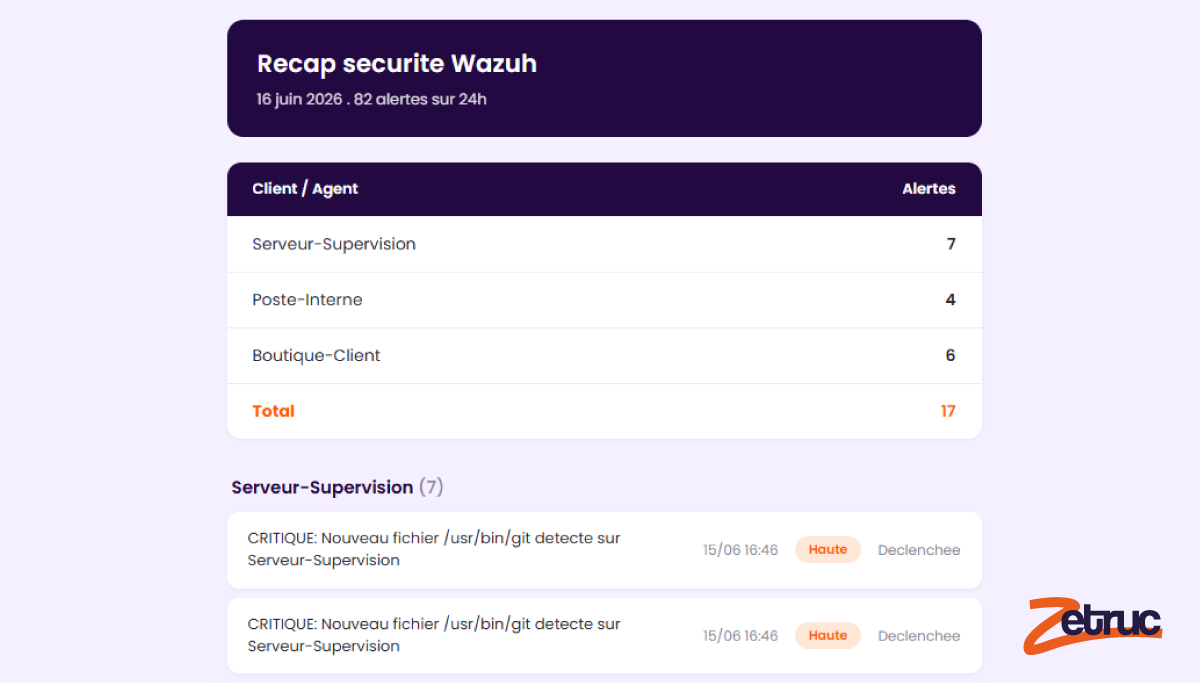This screenshot has height=683, width=1200.
Task: Click alert count 4 for Poste-Interne
Action: 951,300
